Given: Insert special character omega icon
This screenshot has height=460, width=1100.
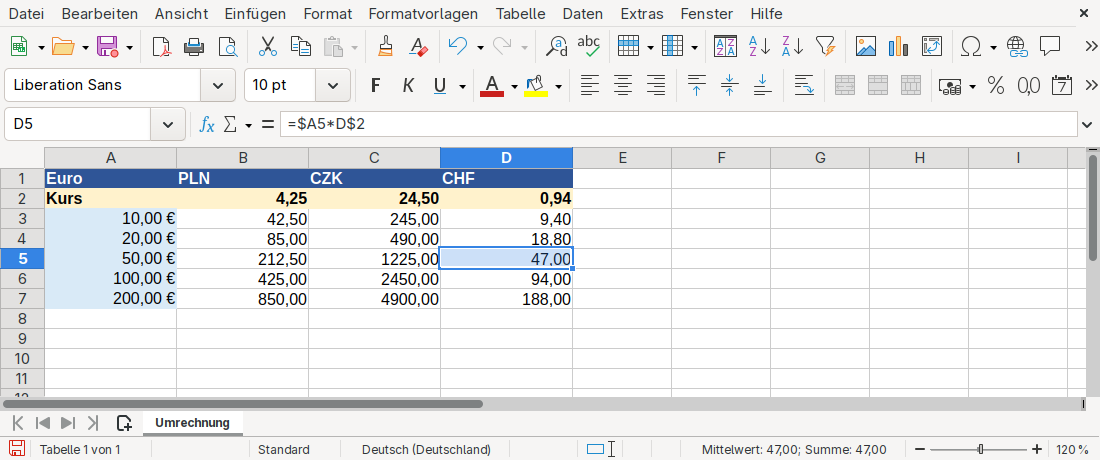Looking at the screenshot, I should click(x=971, y=47).
